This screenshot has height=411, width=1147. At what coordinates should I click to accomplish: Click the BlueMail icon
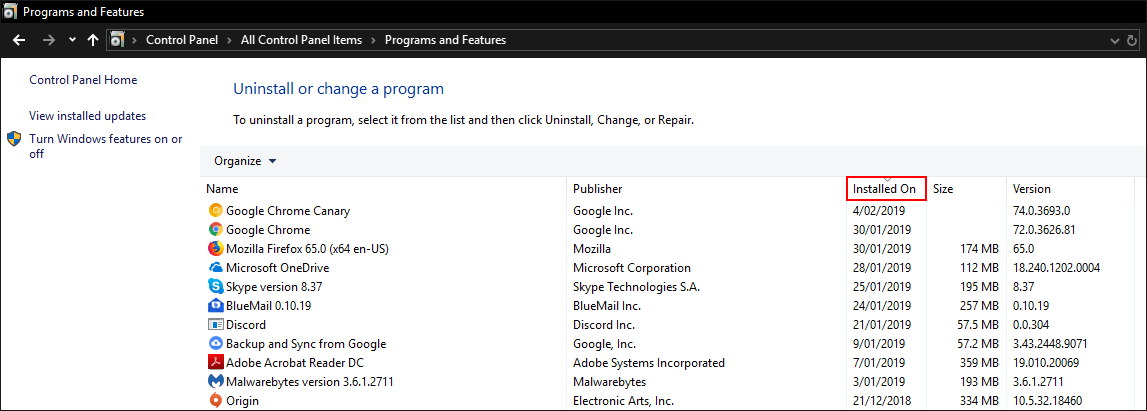tap(216, 306)
